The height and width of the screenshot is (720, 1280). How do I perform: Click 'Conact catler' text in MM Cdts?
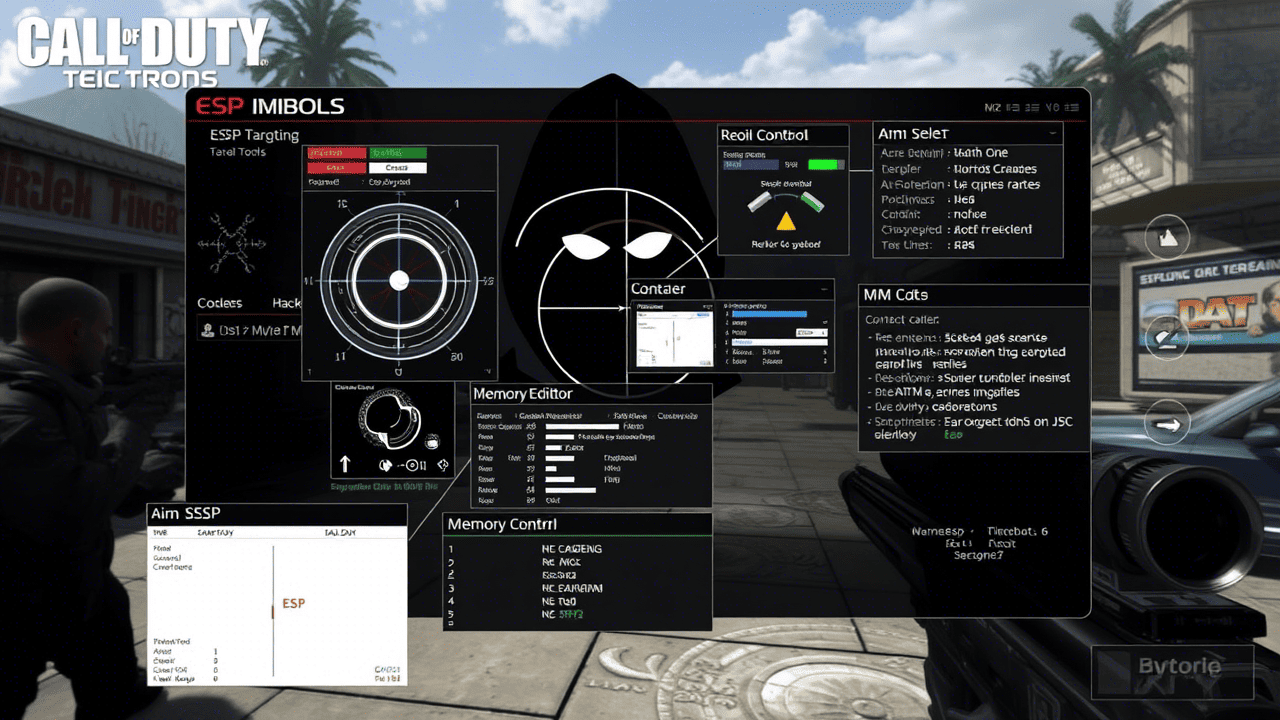(902, 319)
